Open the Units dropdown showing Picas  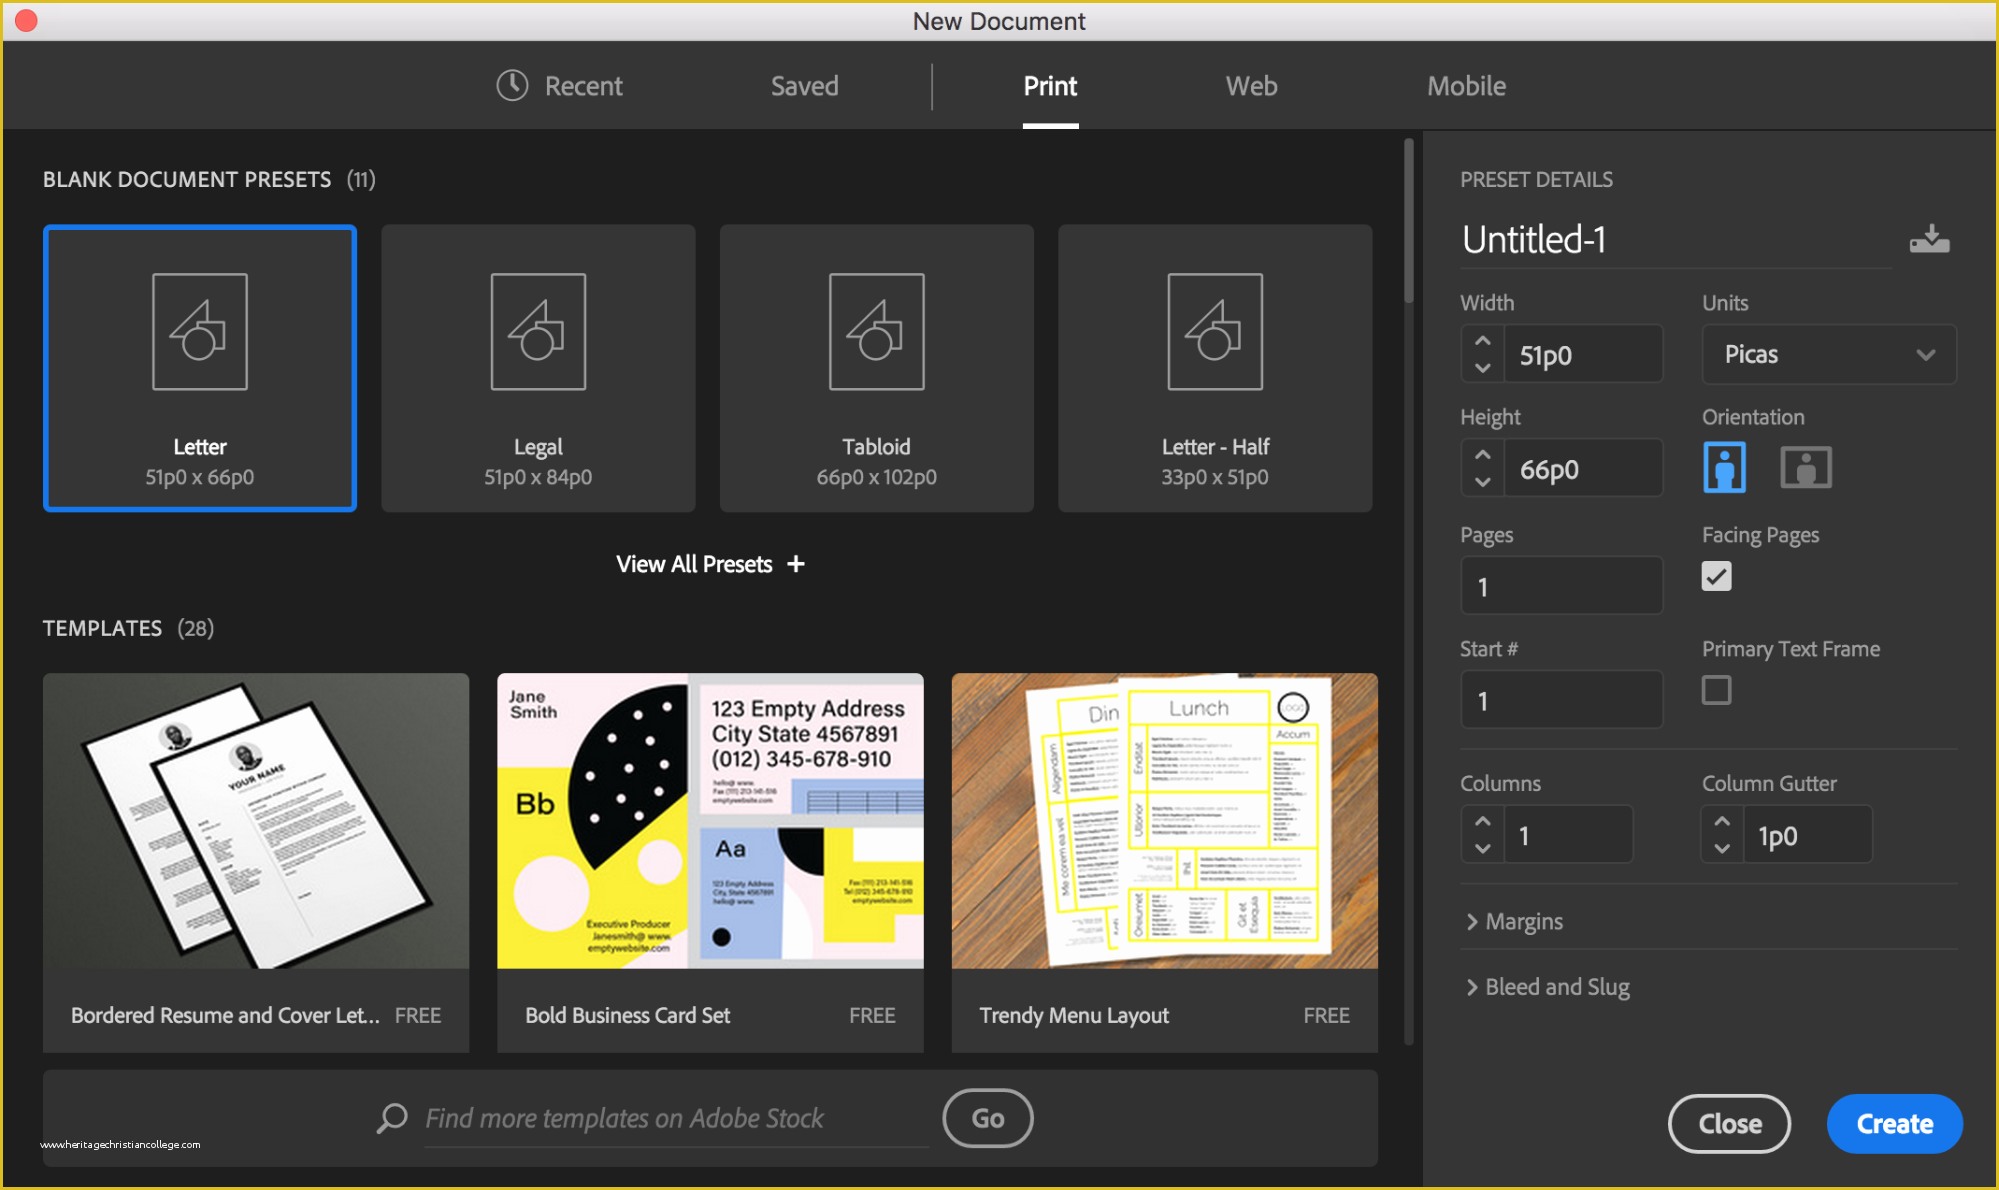(x=1828, y=354)
